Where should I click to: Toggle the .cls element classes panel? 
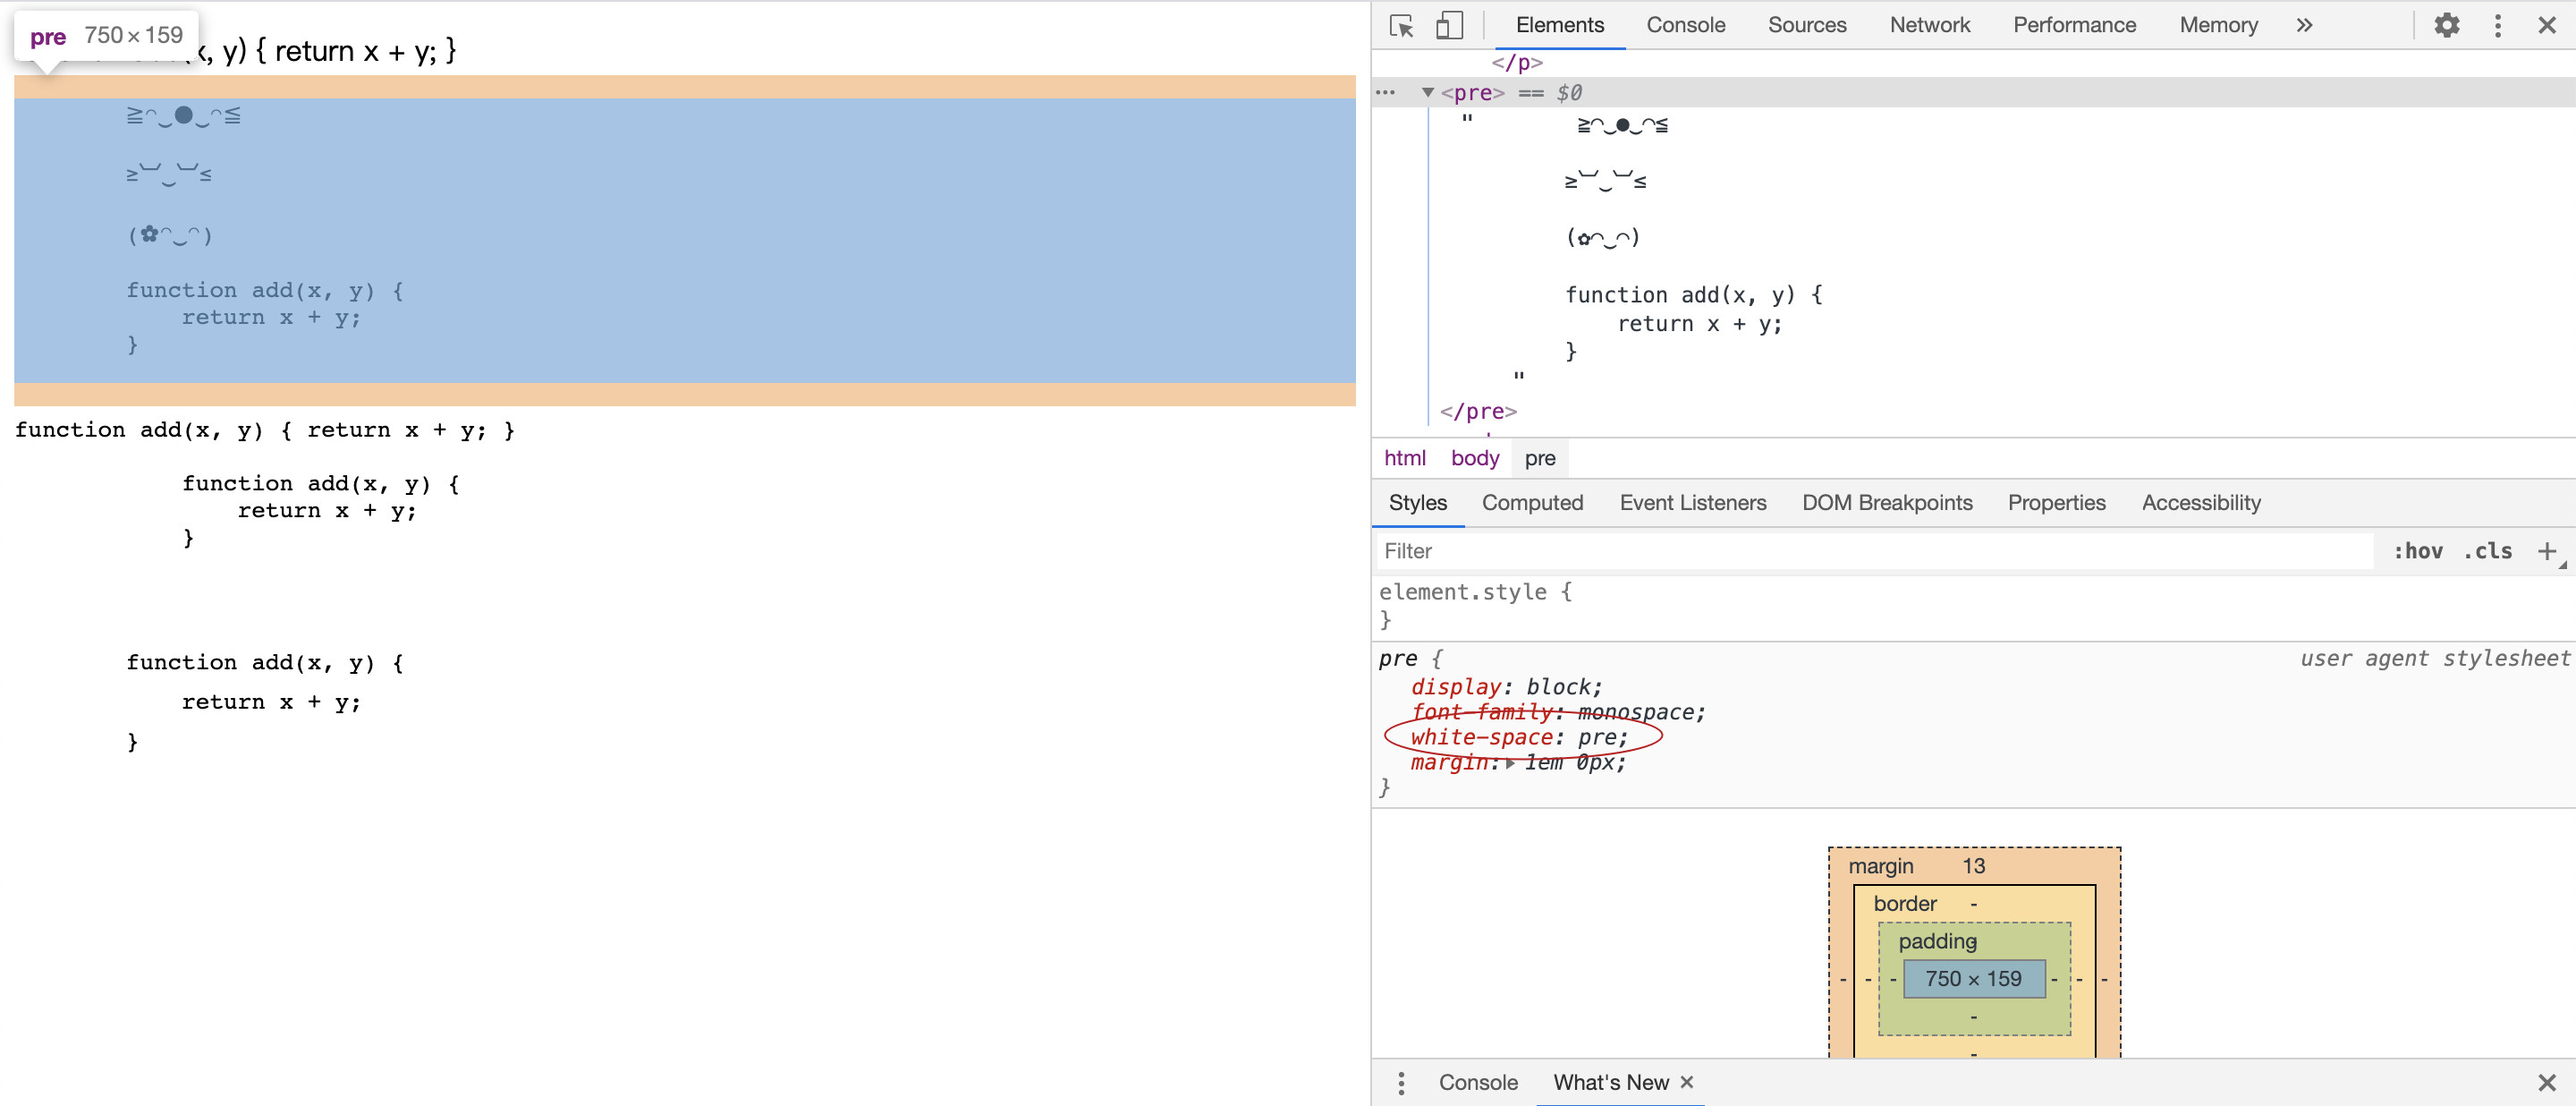2487,551
